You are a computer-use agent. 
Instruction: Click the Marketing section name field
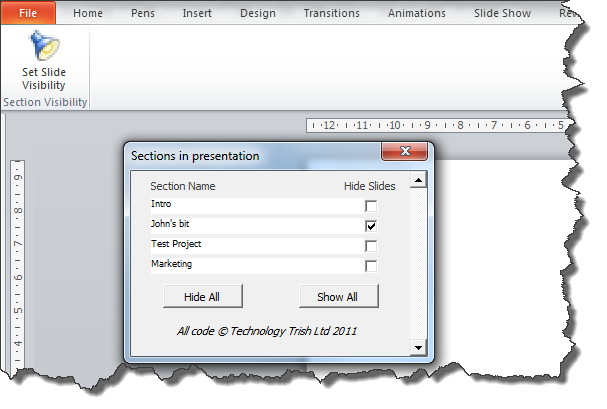click(250, 265)
